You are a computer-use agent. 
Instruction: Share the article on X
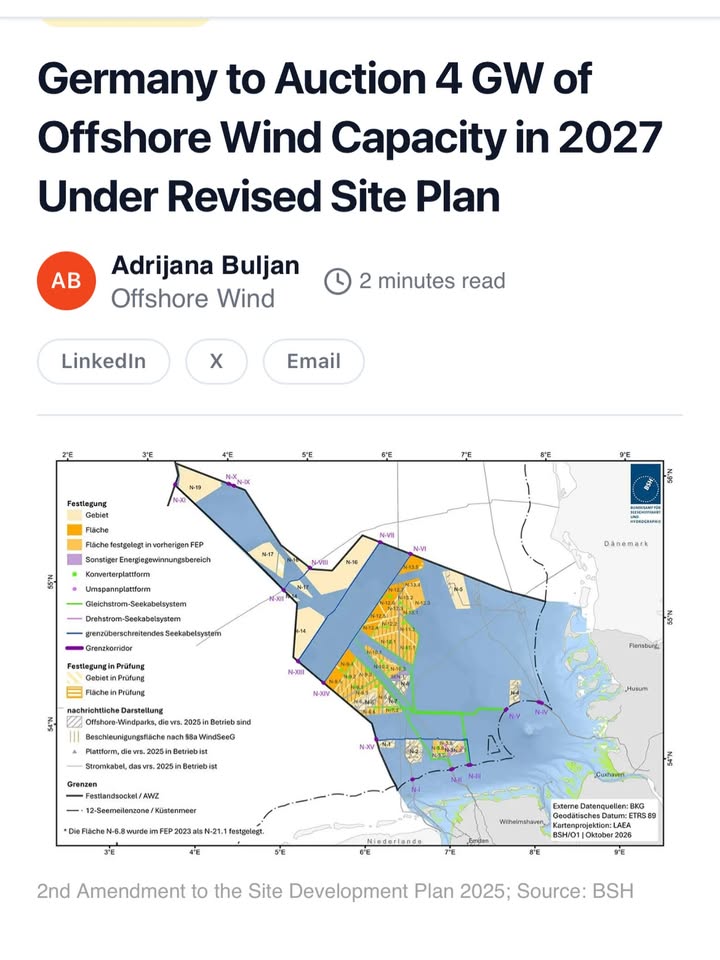216,361
